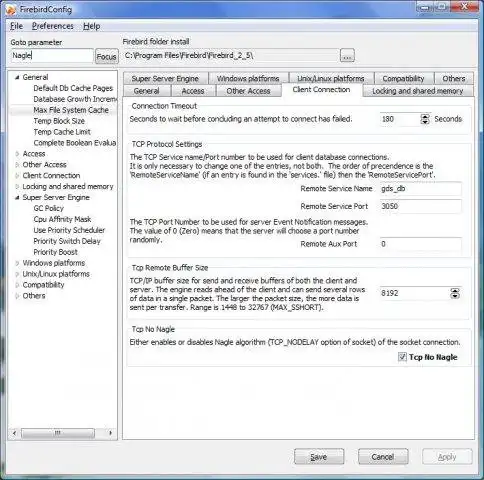Switch to Other Access tab
Image resolution: width=484 pixels, height=480 pixels.
(x=248, y=91)
